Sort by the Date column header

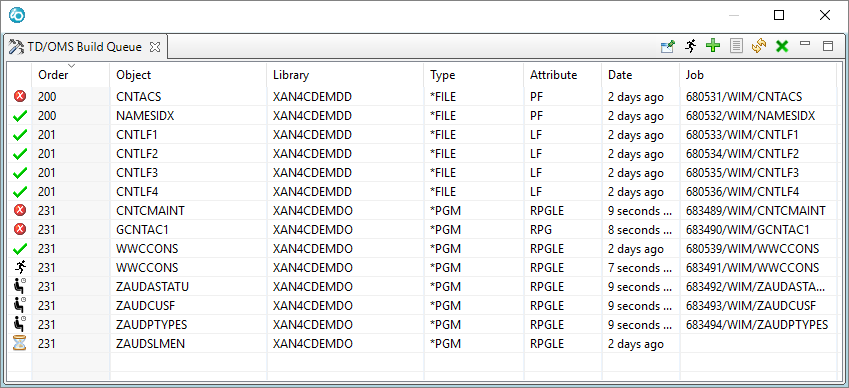641,75
